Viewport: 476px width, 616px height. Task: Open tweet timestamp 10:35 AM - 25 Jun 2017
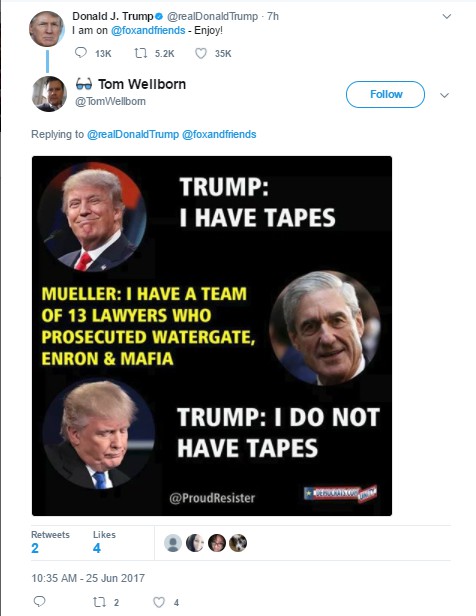coord(88,578)
